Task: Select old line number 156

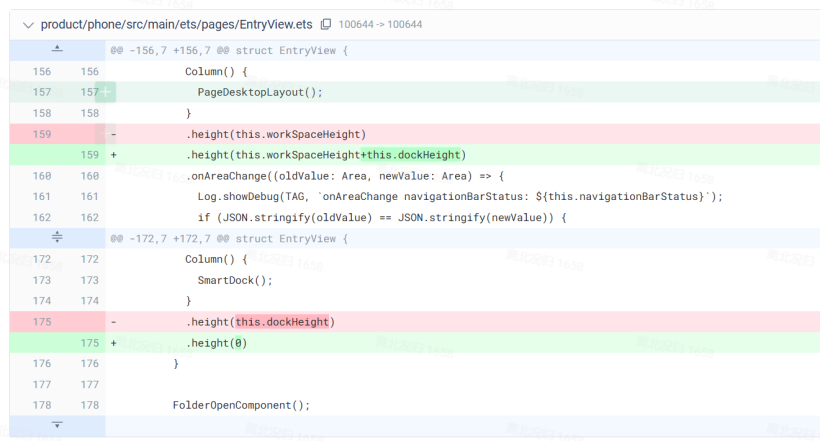Action: (42, 72)
